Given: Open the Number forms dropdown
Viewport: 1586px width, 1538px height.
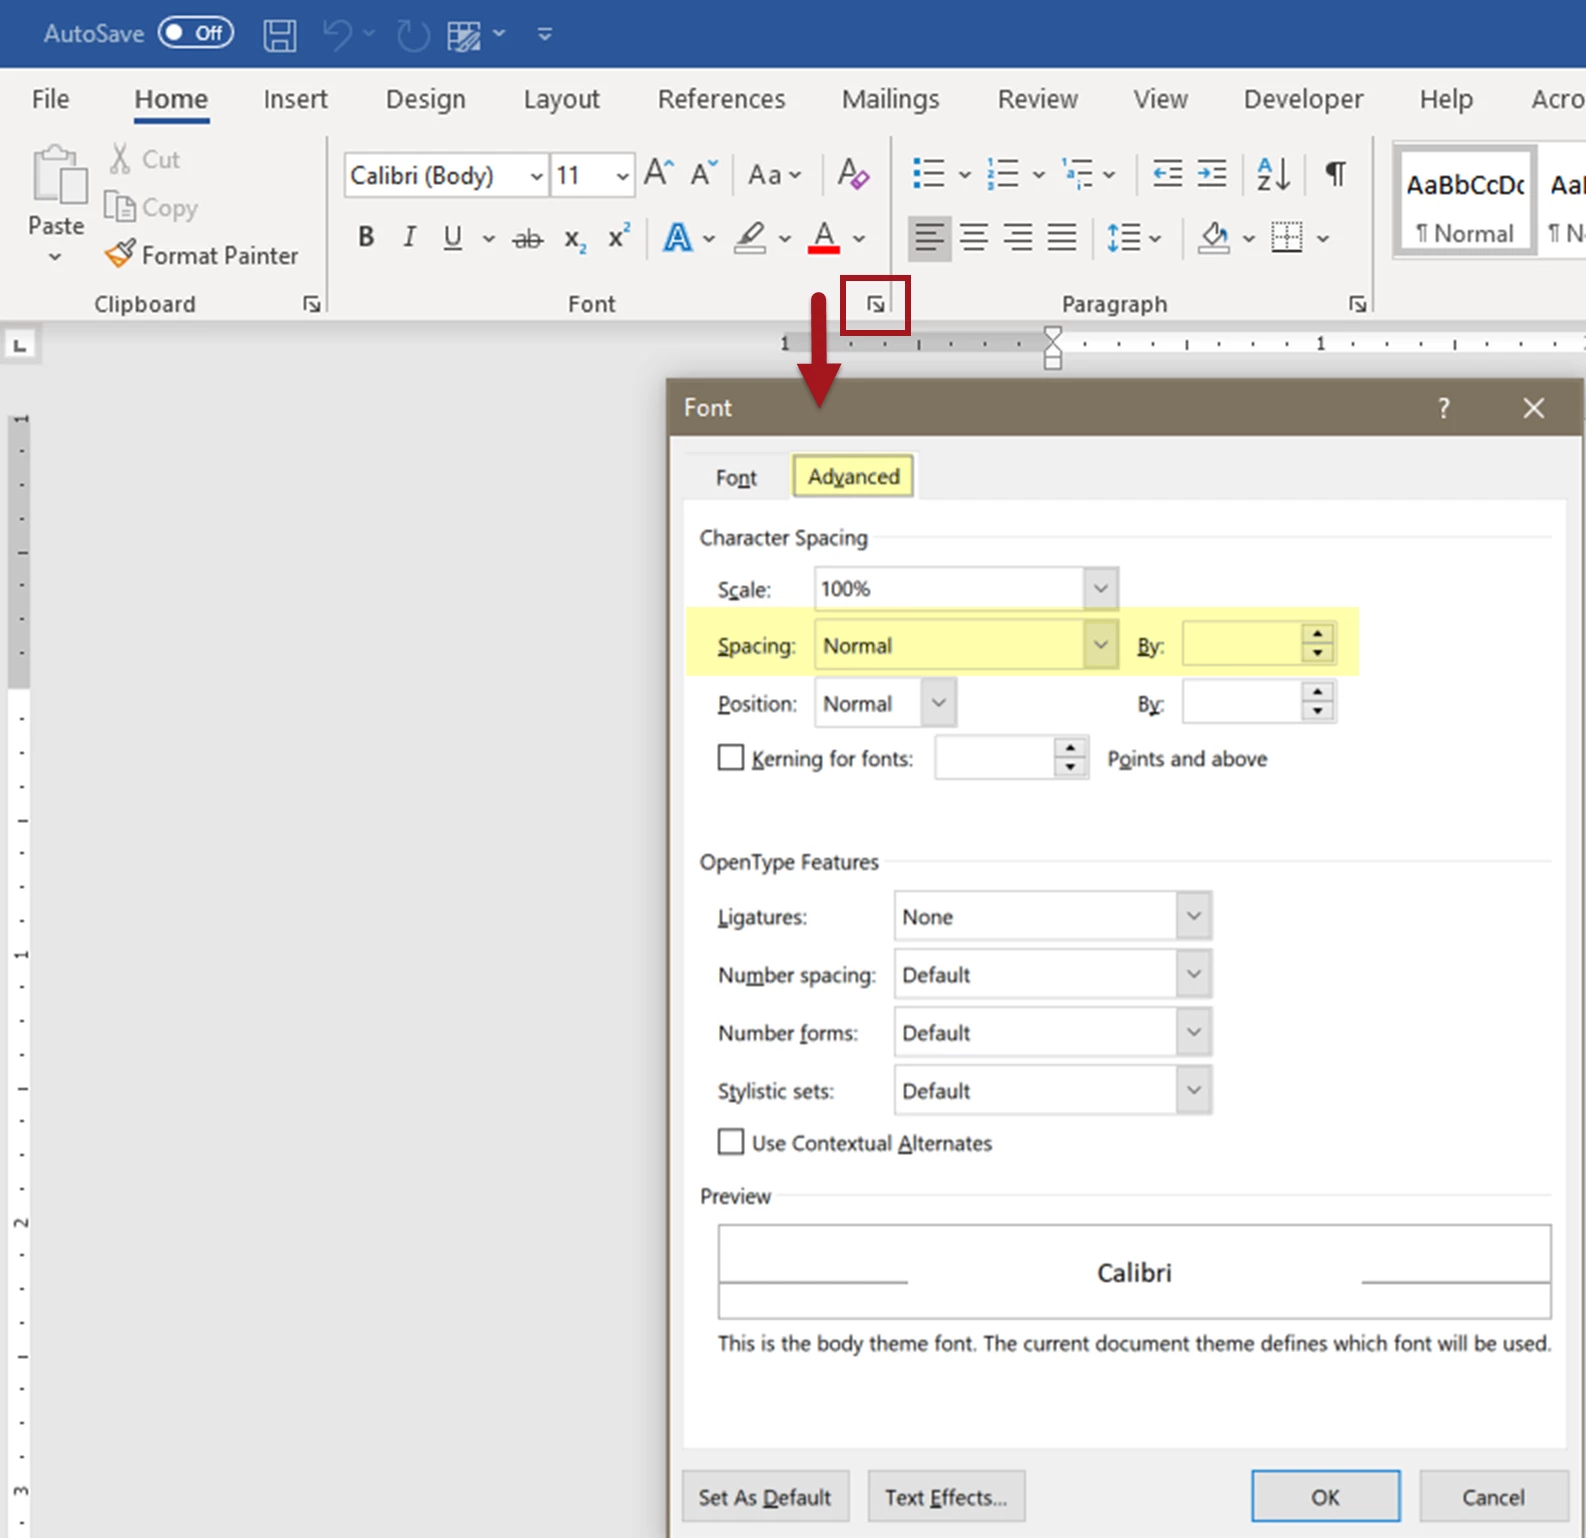Looking at the screenshot, I should coord(1193,1032).
